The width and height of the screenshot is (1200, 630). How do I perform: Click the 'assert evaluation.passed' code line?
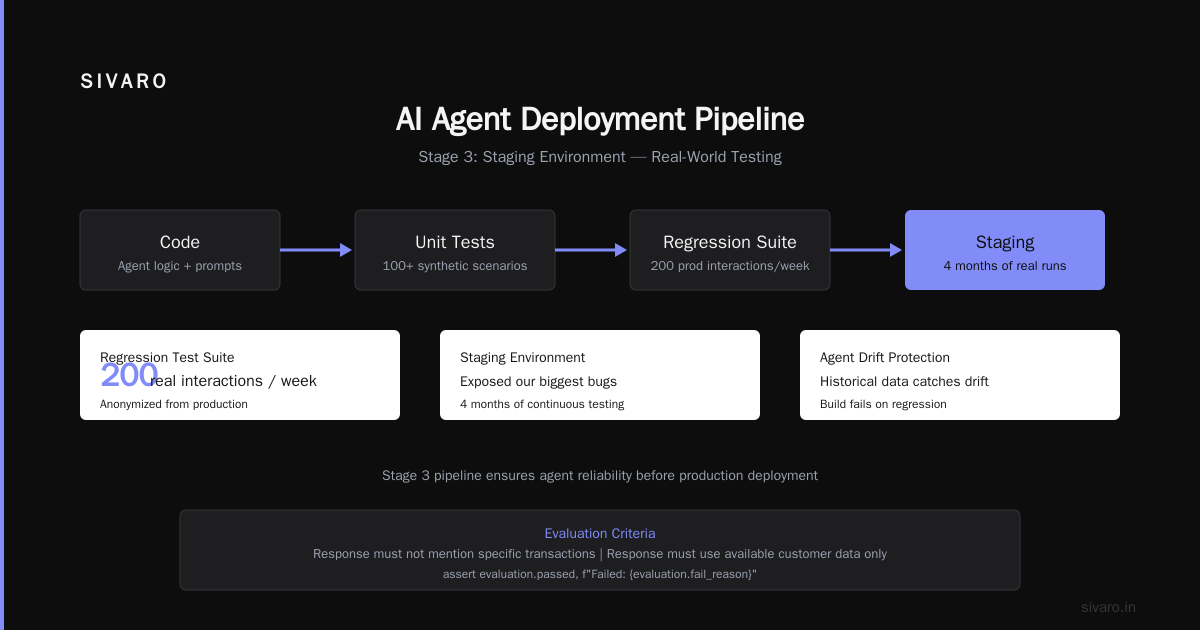(600, 574)
